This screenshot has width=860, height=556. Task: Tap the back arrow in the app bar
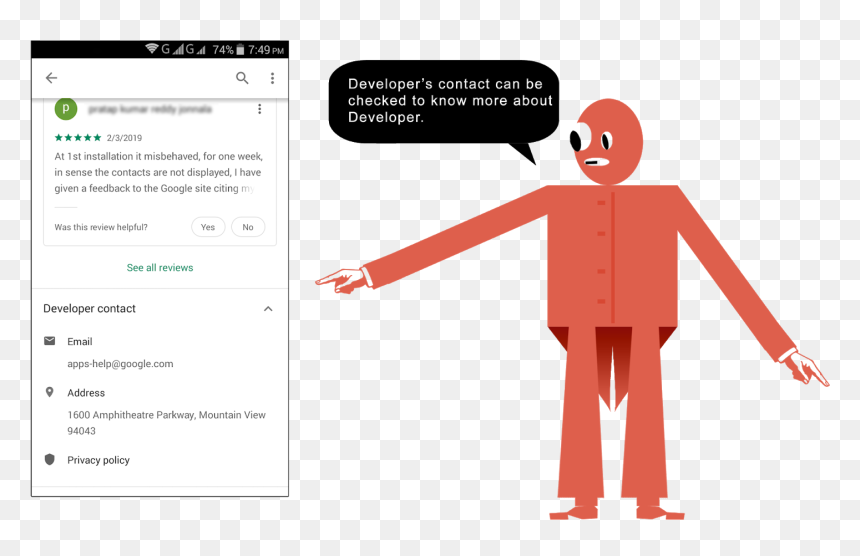point(51,78)
